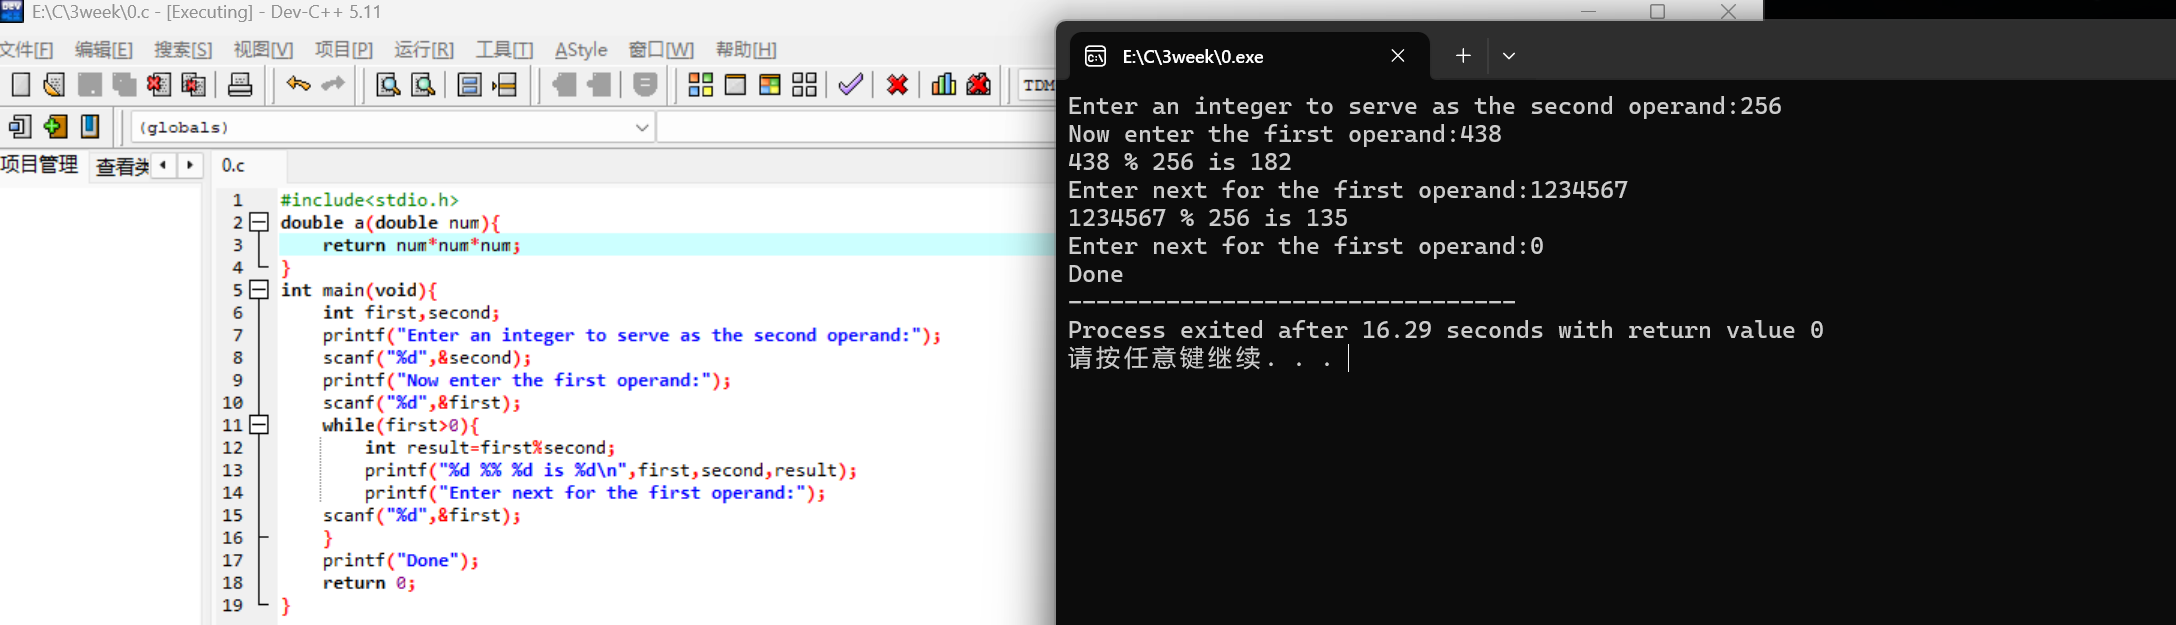Open the 帮助[H] menu
This screenshot has height=625, width=2176.
click(746, 50)
